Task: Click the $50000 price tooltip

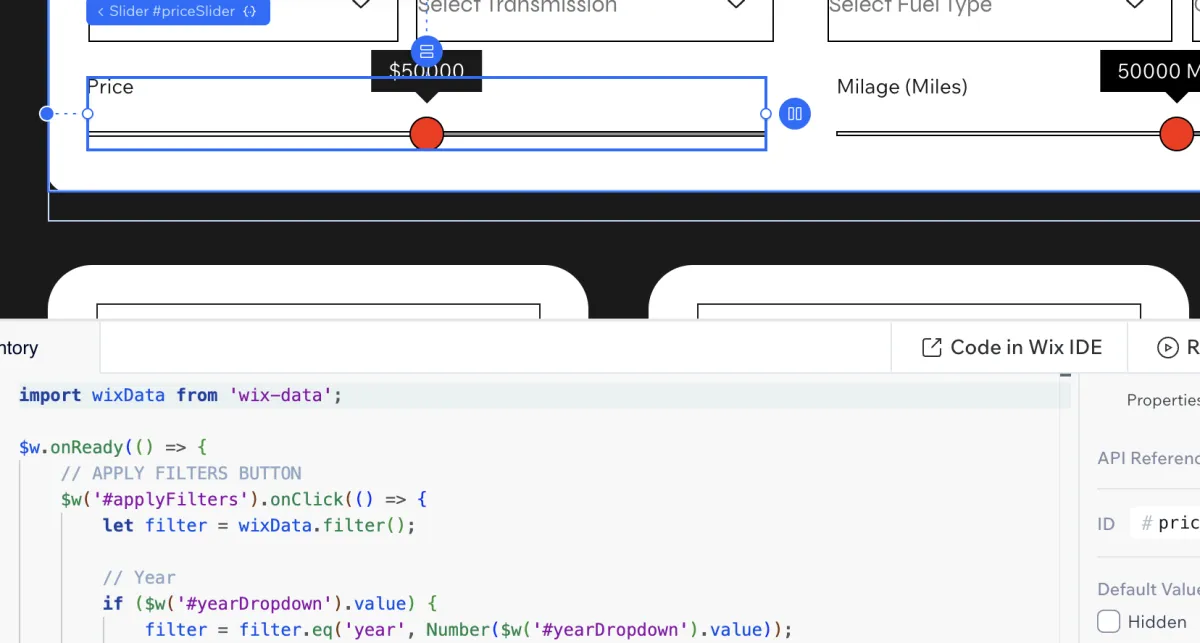Action: [x=427, y=71]
